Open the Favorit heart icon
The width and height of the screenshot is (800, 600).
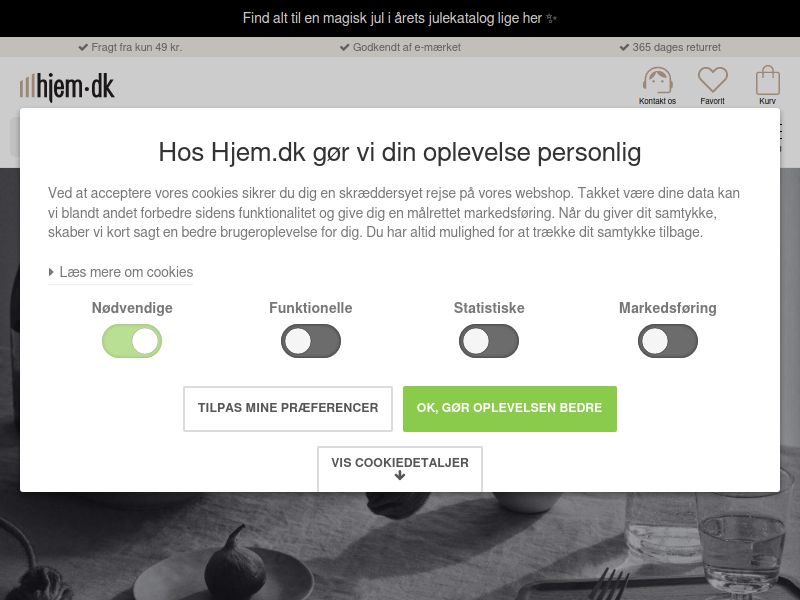tap(712, 80)
